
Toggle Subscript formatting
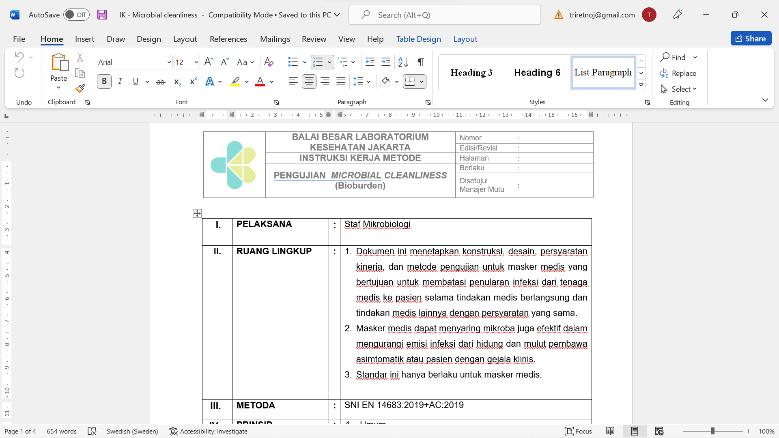coord(177,81)
